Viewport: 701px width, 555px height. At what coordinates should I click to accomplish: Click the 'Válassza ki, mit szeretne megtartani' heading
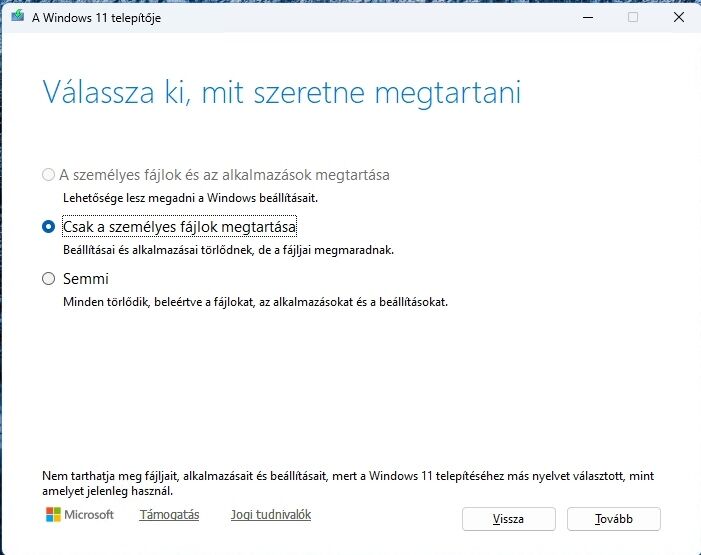tap(282, 93)
